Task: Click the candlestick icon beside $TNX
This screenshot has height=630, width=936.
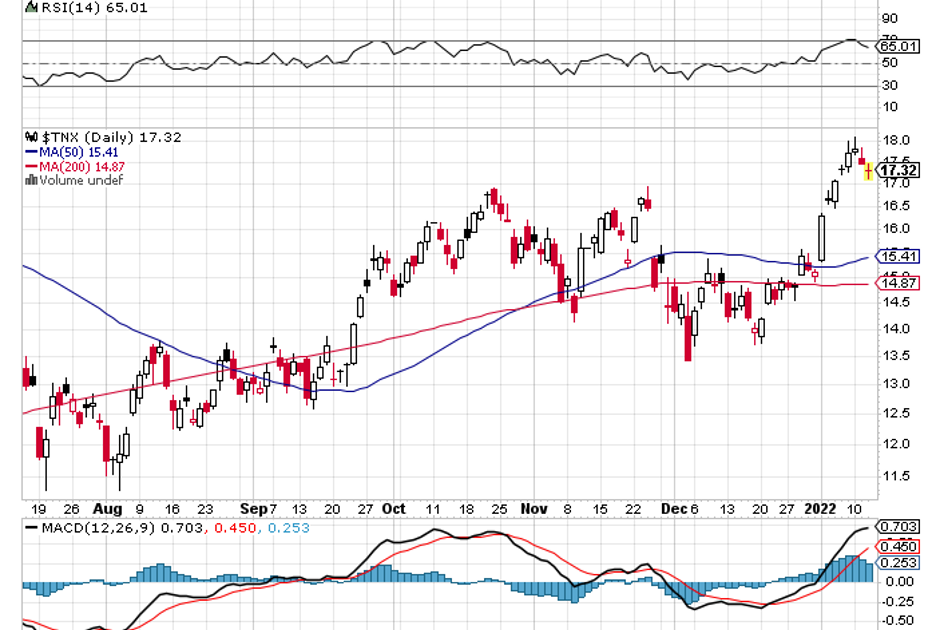Action: 29,137
